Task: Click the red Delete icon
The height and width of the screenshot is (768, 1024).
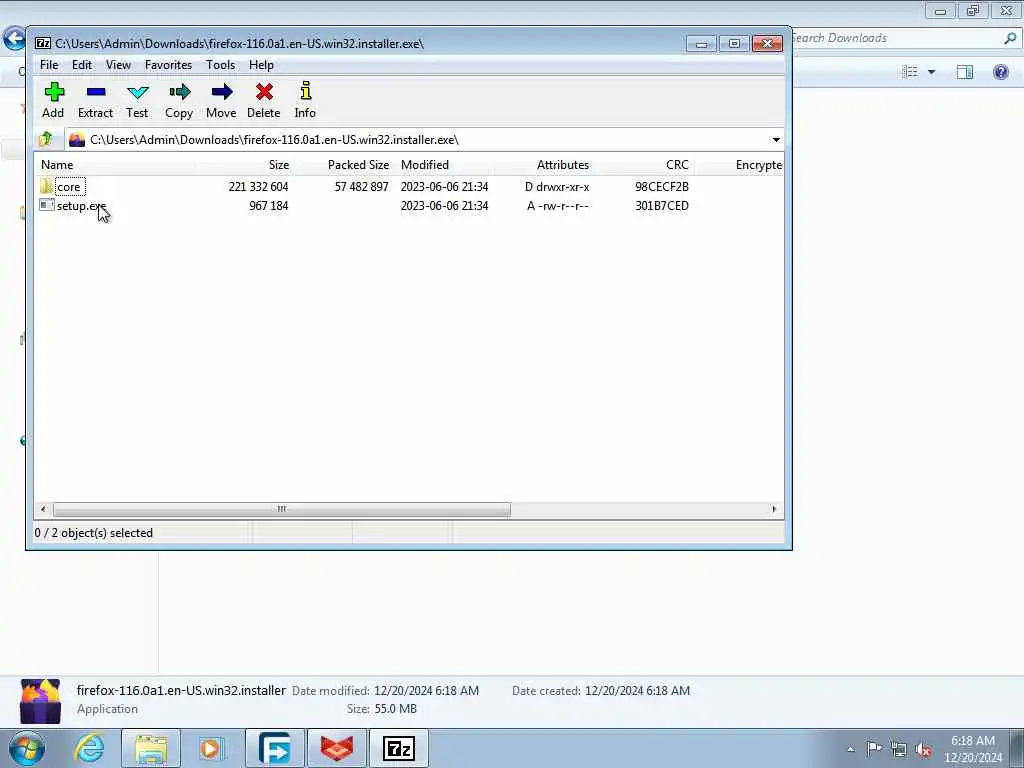Action: [264, 91]
